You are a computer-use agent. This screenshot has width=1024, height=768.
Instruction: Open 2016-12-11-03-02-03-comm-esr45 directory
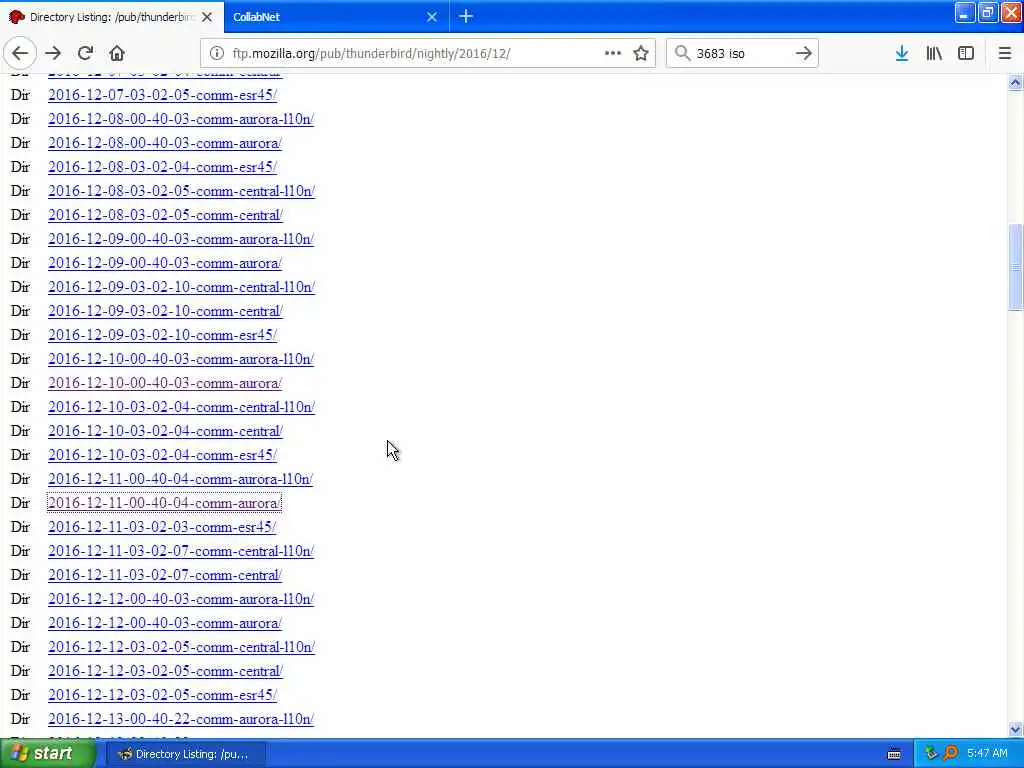(162, 527)
